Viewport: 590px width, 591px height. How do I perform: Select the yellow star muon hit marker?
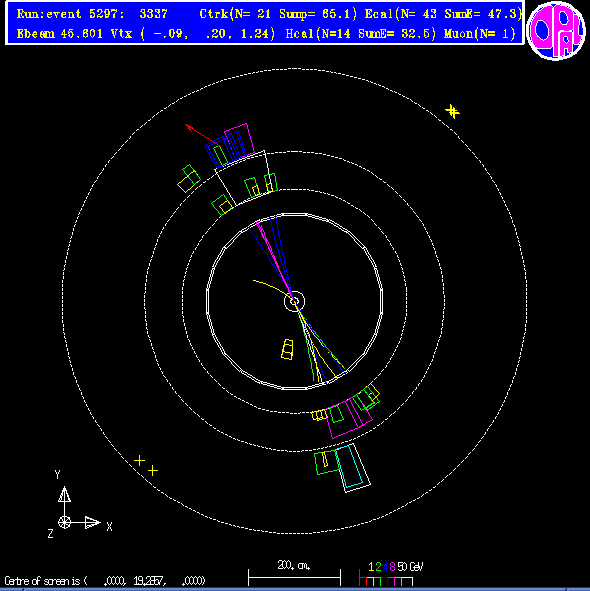[452, 112]
